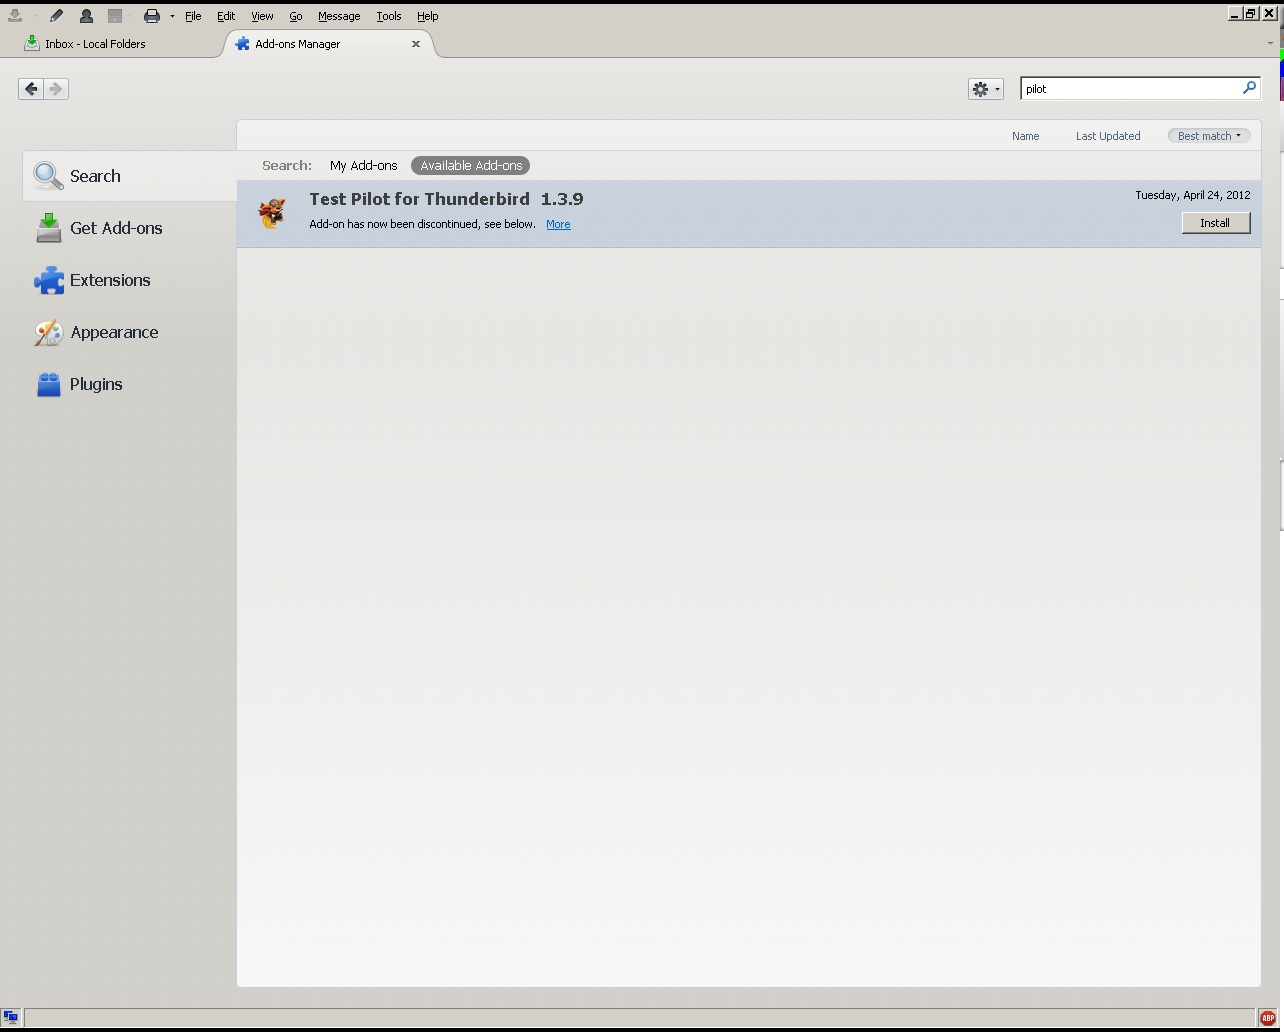The width and height of the screenshot is (1284, 1032).
Task: Go back in Add-ons Manager
Action: (x=31, y=89)
